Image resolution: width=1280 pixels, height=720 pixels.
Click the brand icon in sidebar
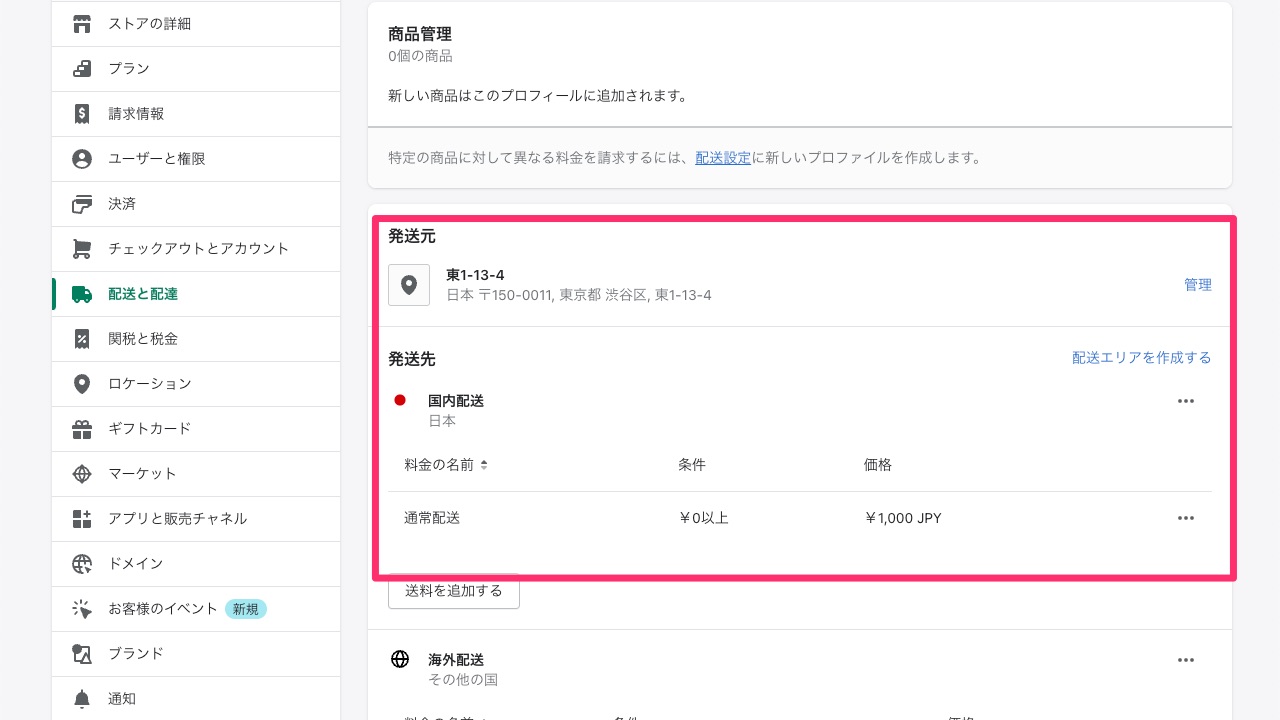click(x=82, y=654)
